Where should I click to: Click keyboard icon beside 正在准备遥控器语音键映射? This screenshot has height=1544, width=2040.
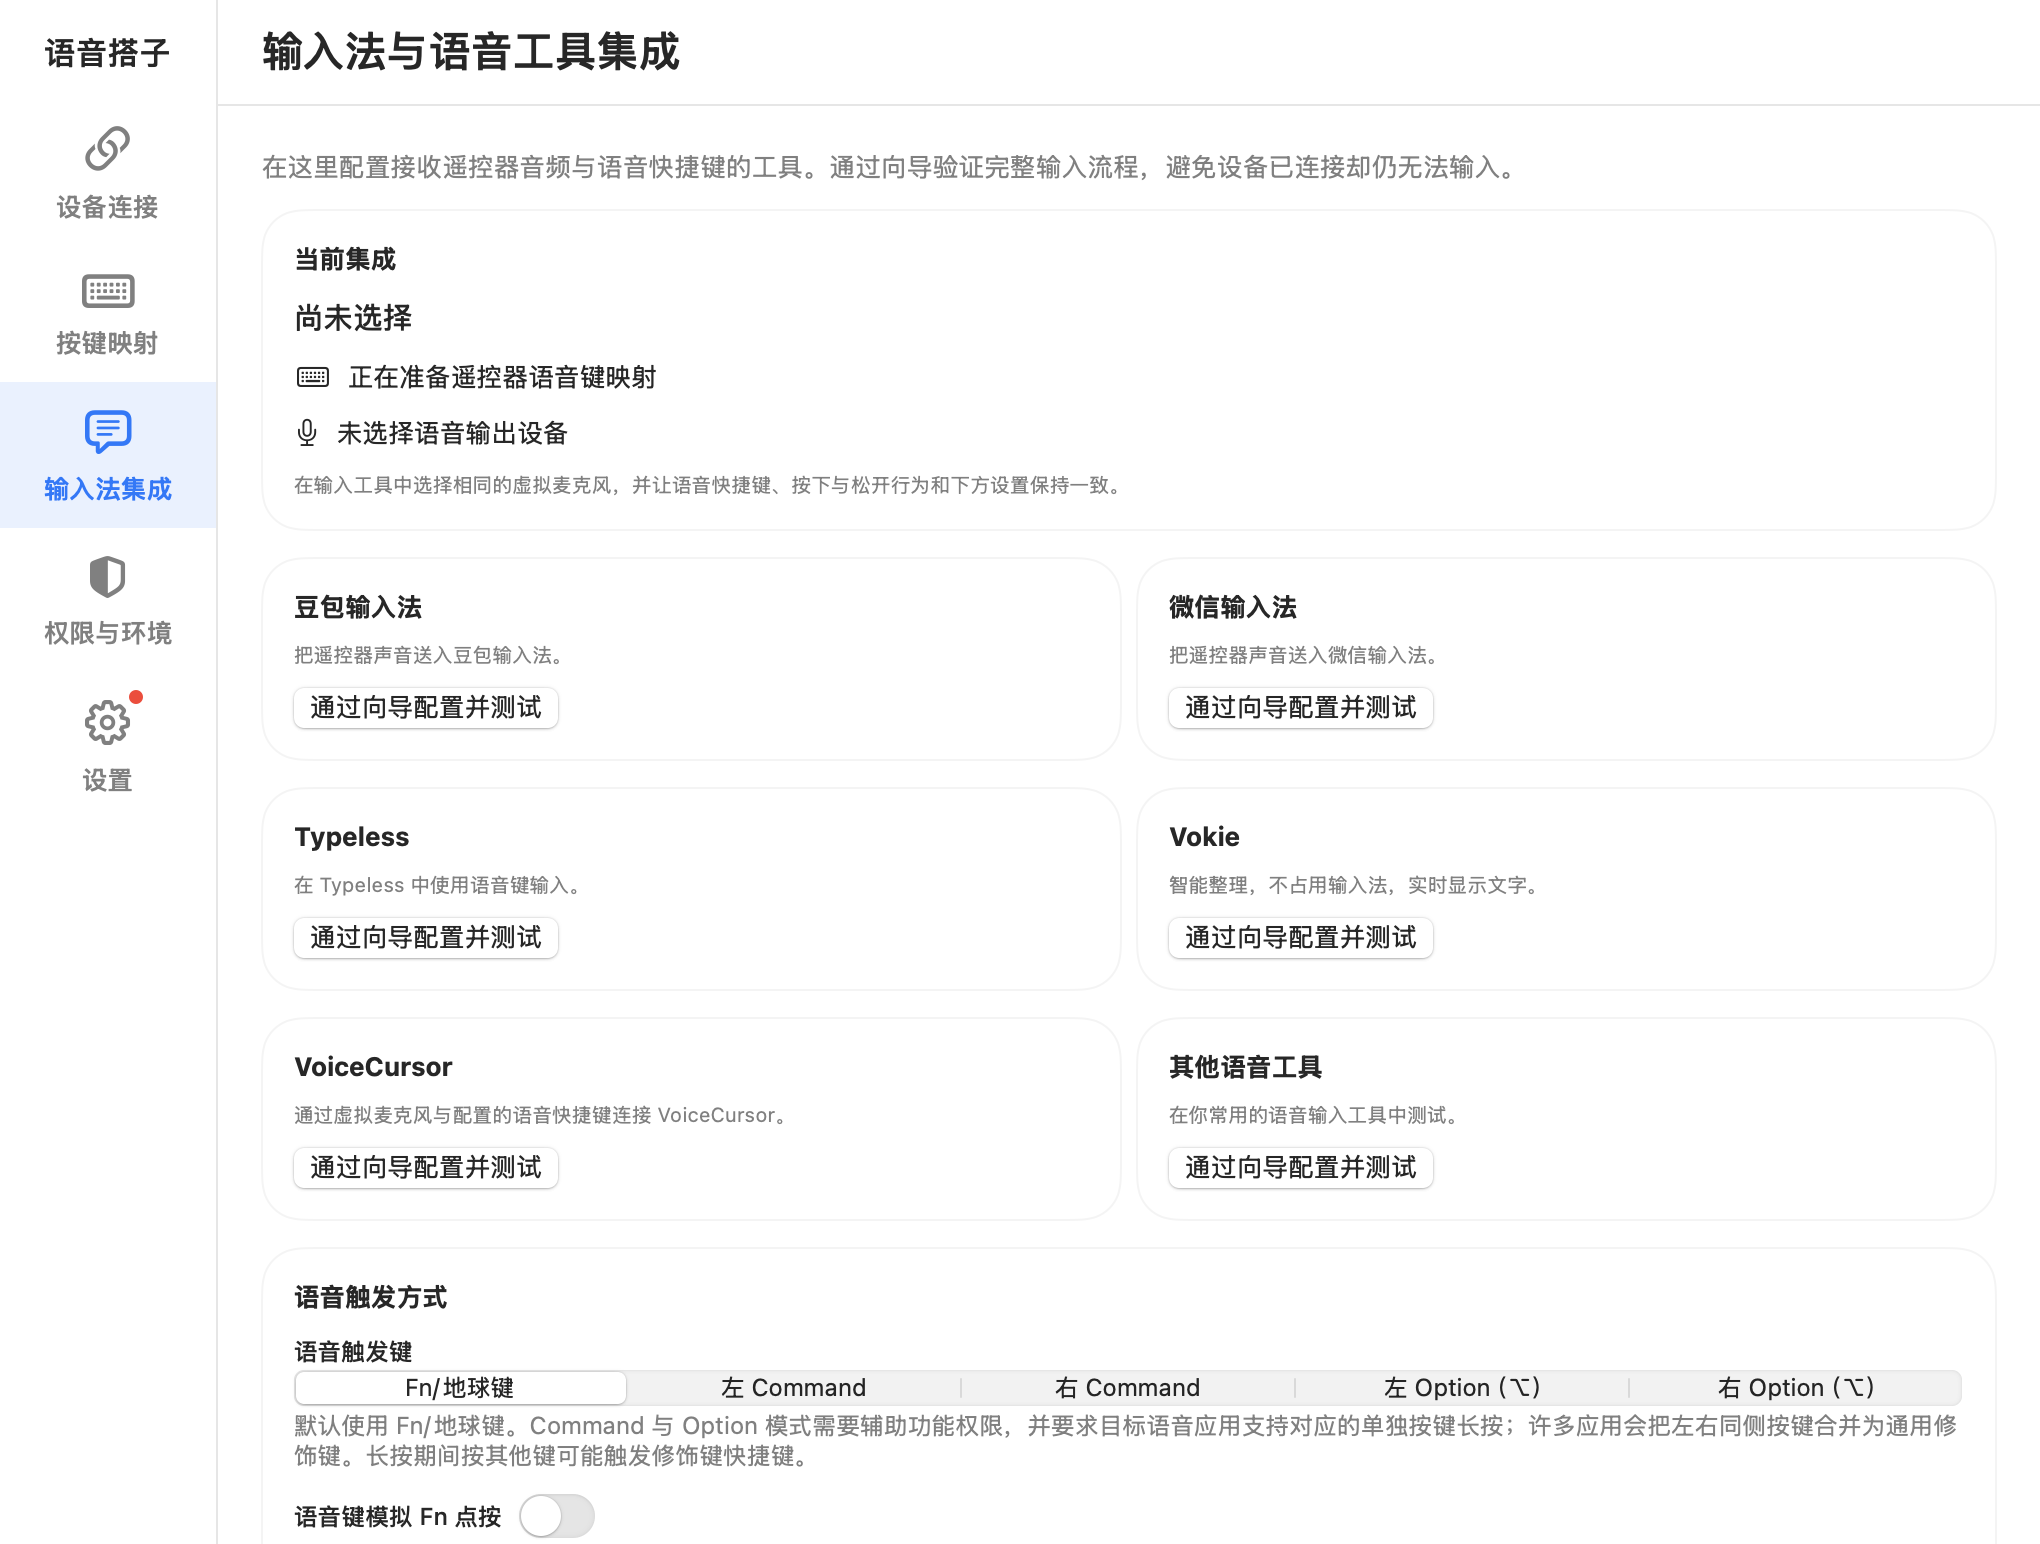[x=313, y=377]
